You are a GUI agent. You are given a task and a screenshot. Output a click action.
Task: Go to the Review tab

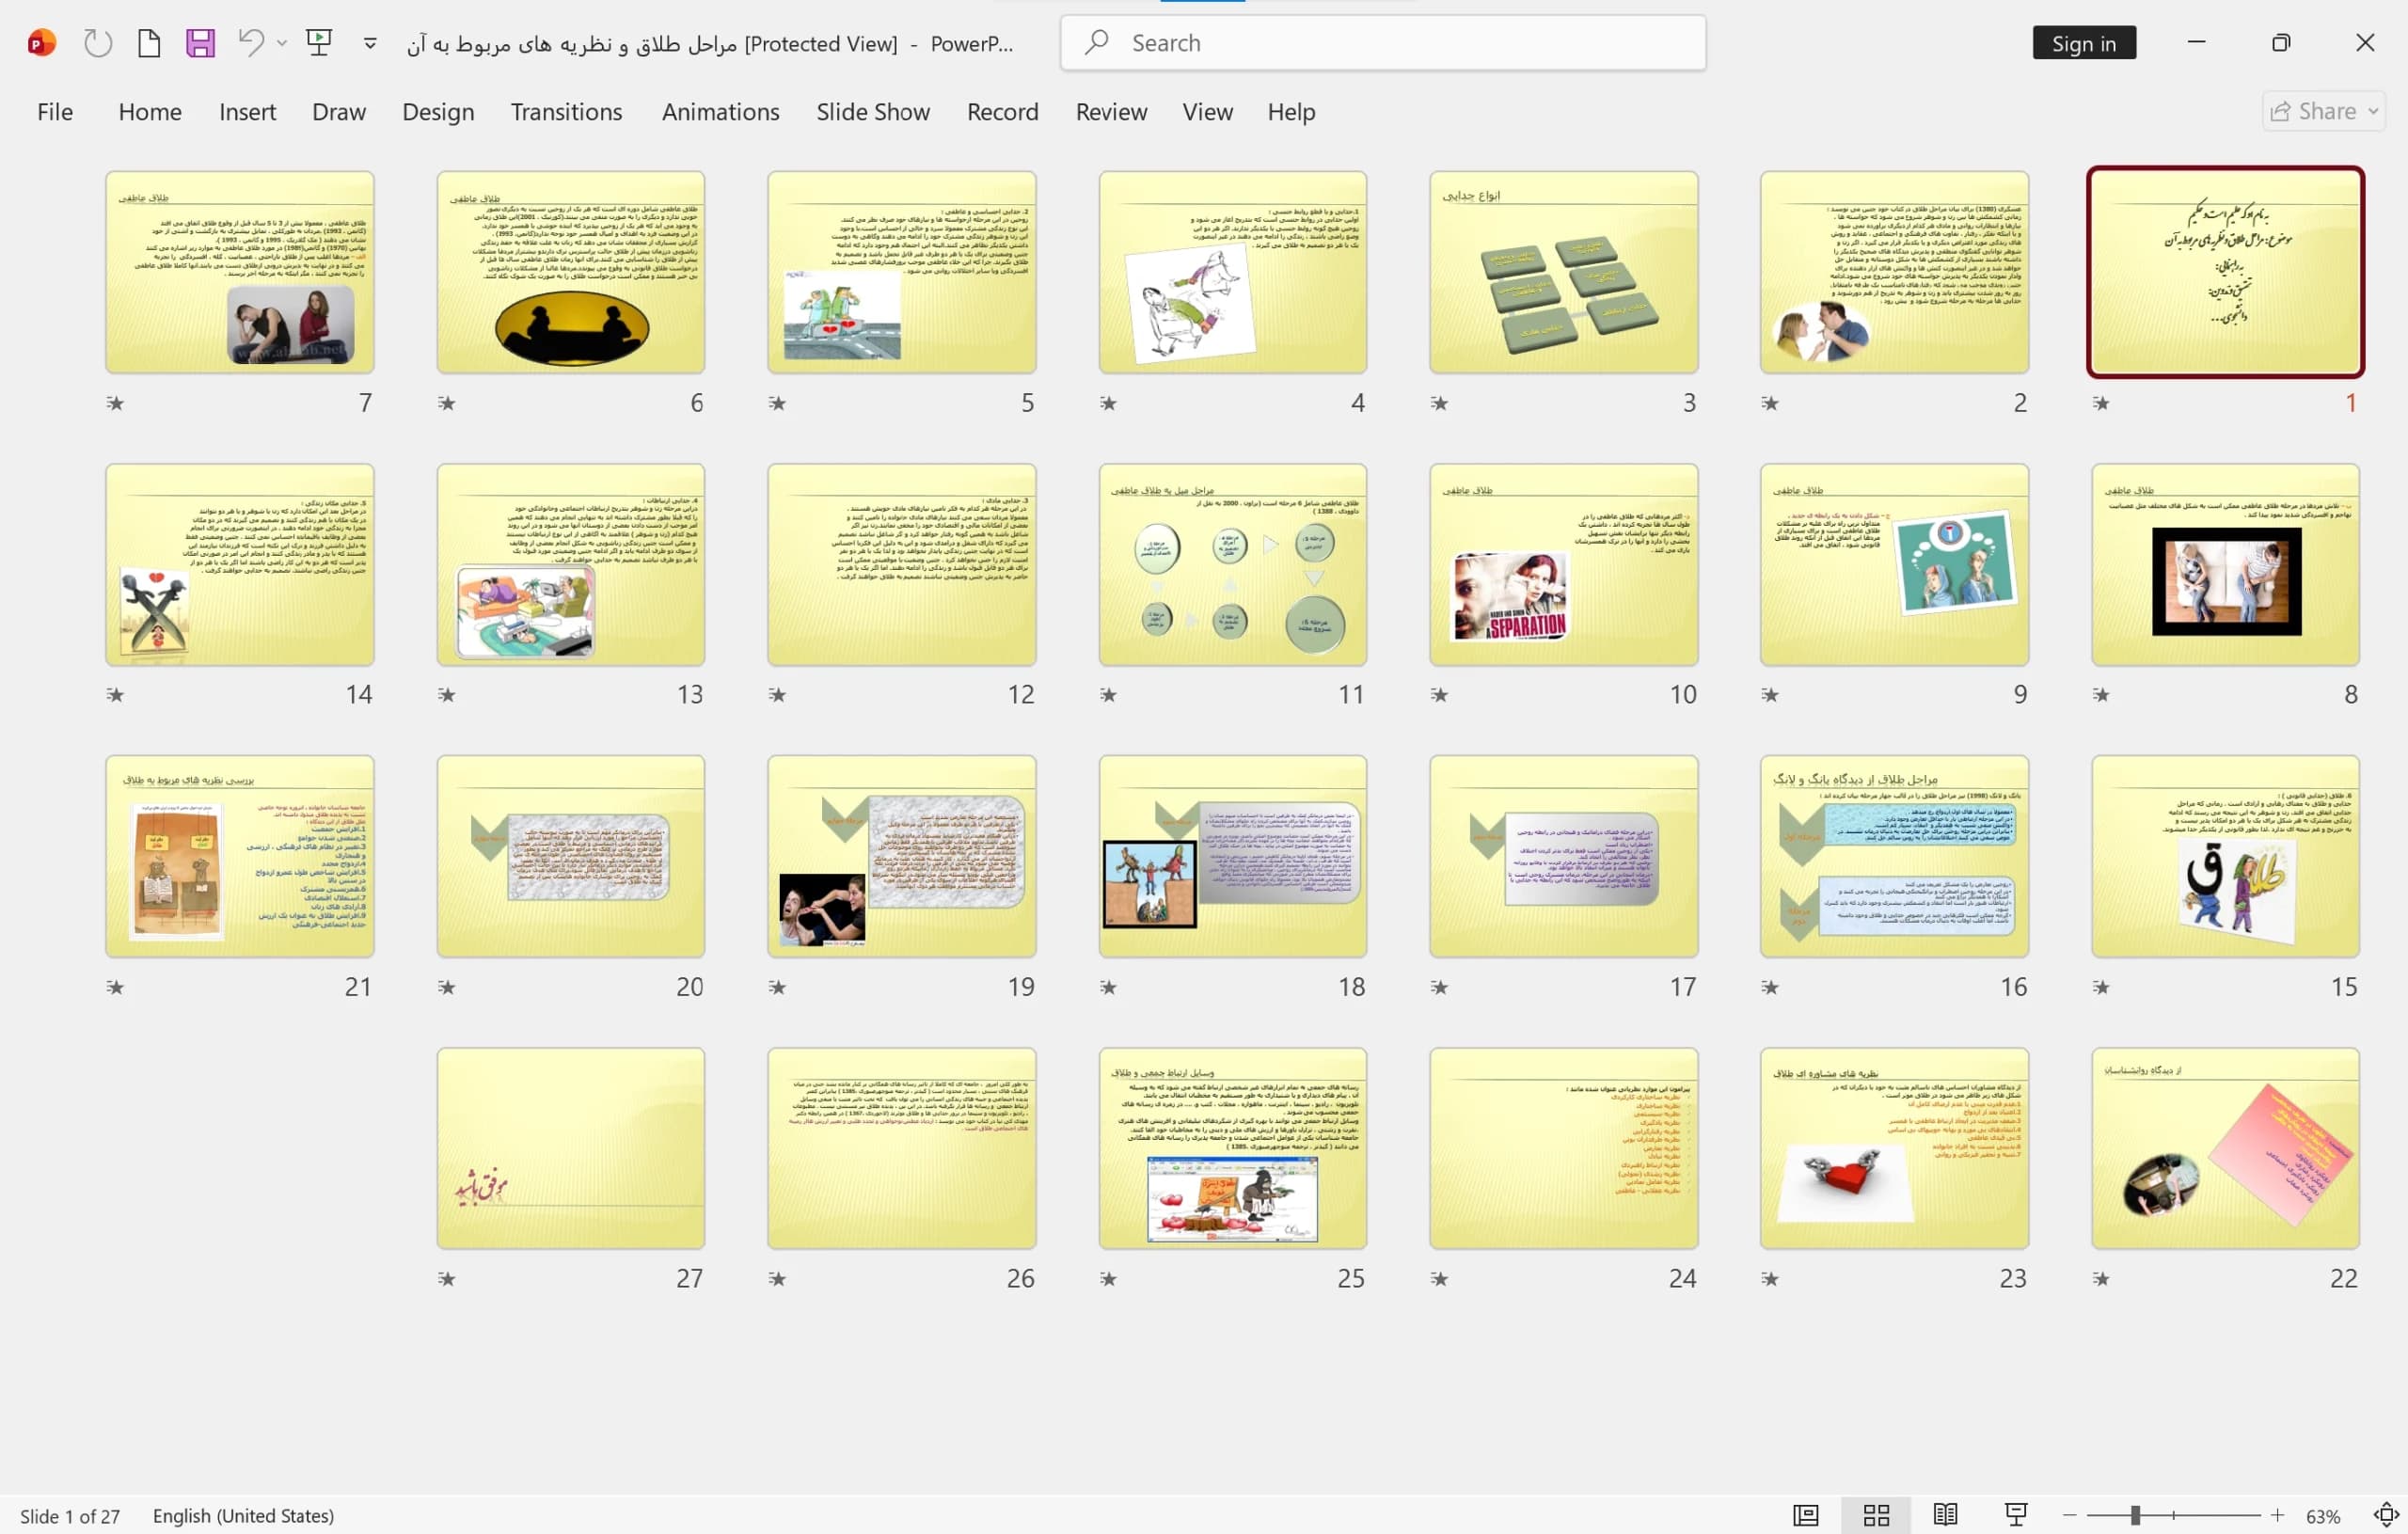pyautogui.click(x=1111, y=112)
